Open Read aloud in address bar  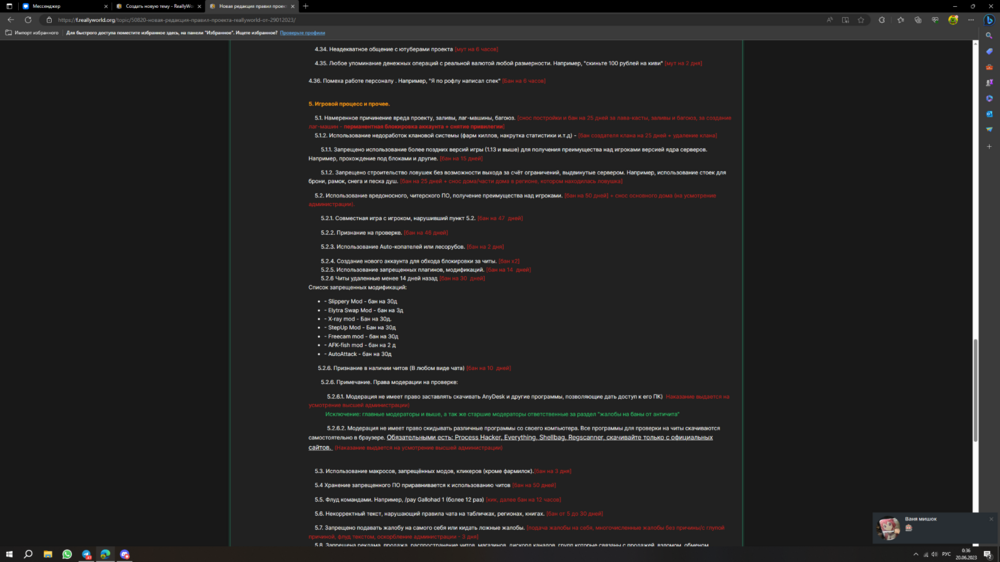(830, 20)
